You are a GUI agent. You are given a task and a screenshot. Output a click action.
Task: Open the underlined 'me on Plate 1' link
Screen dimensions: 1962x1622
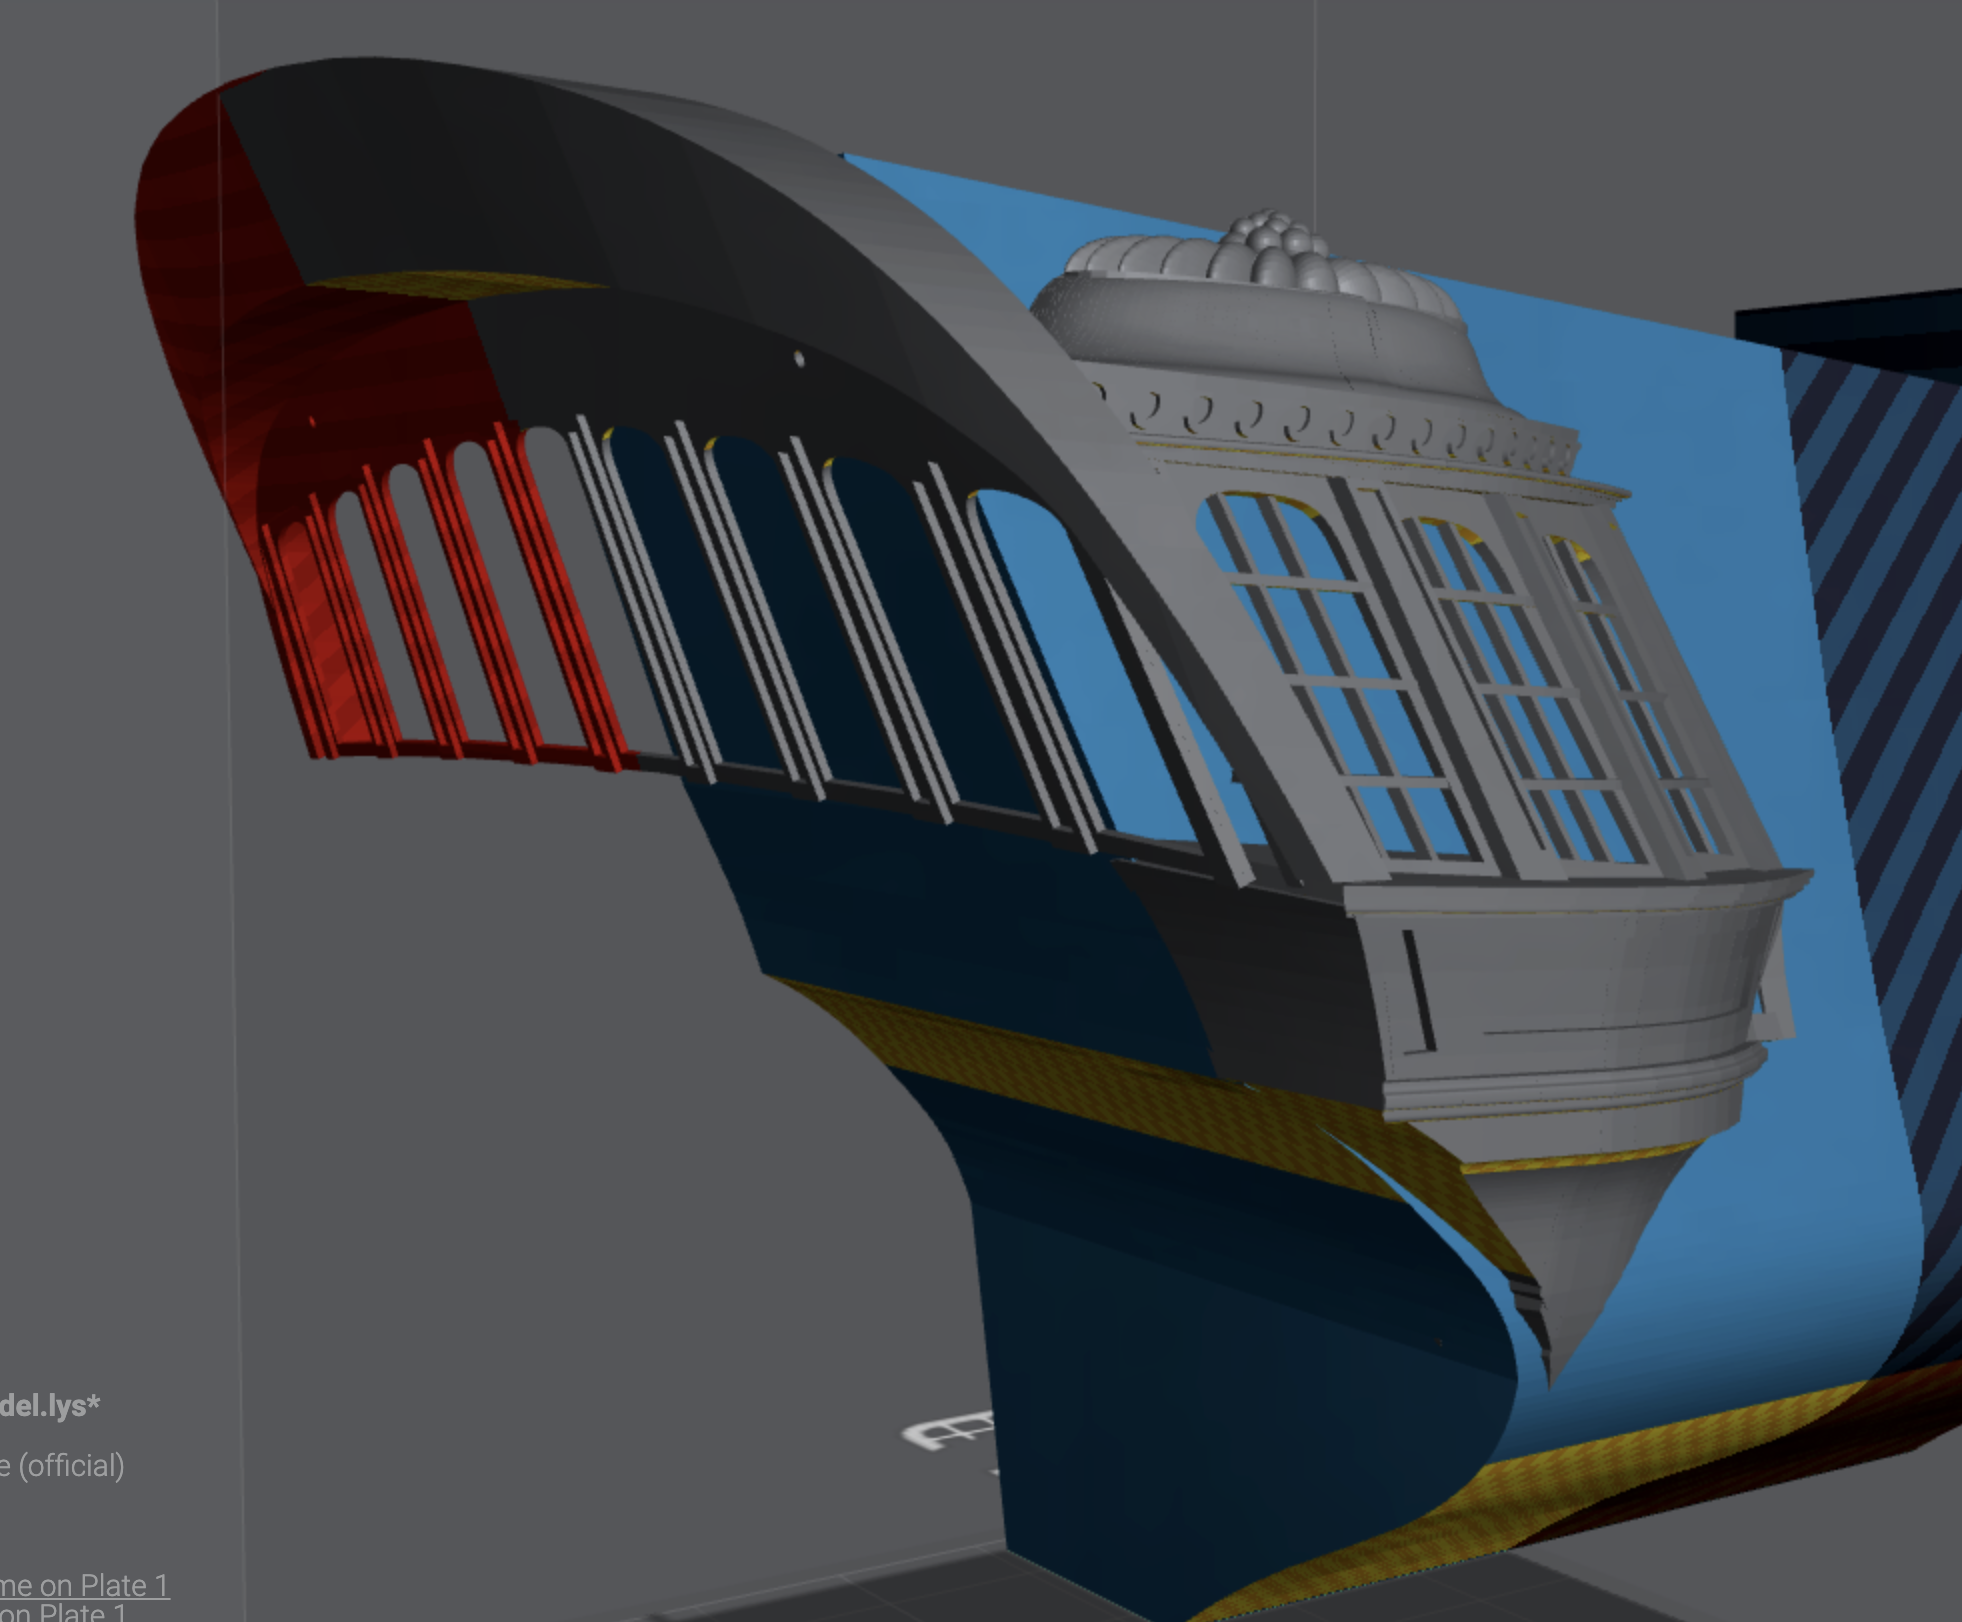click(x=85, y=1585)
